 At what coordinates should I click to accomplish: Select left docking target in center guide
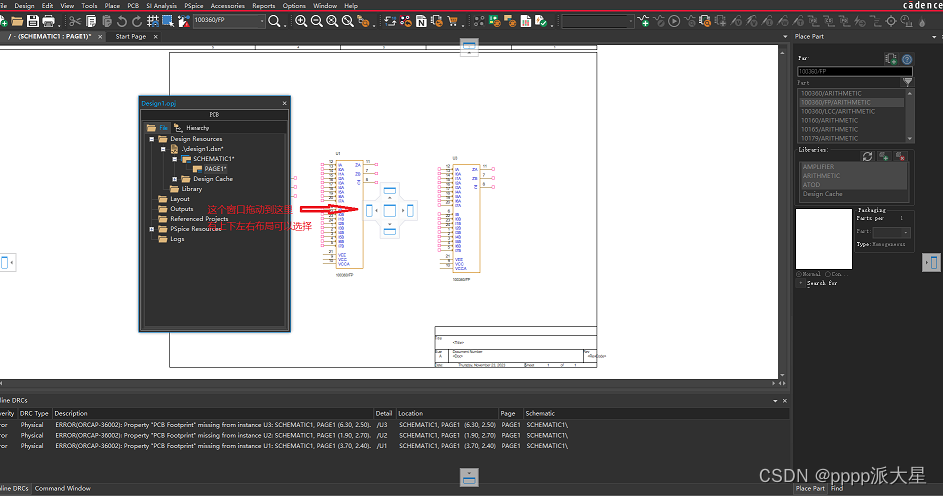tap(369, 210)
